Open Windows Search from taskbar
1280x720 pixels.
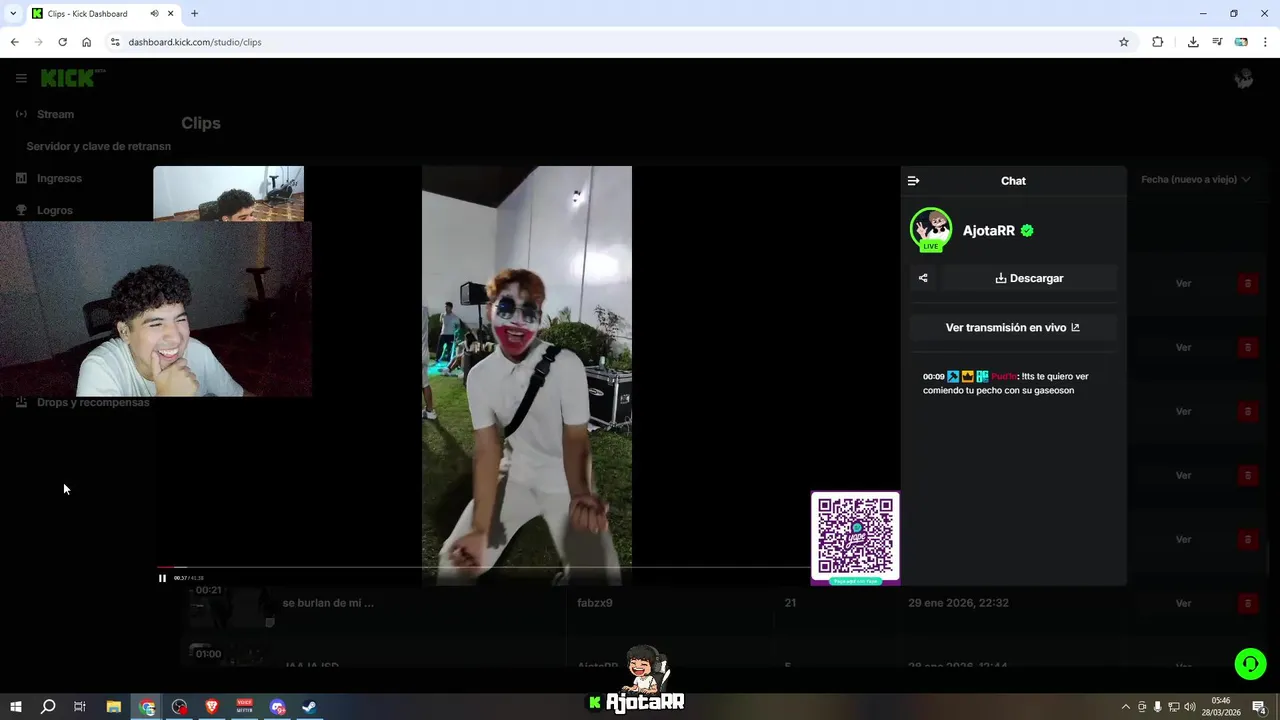click(x=48, y=707)
